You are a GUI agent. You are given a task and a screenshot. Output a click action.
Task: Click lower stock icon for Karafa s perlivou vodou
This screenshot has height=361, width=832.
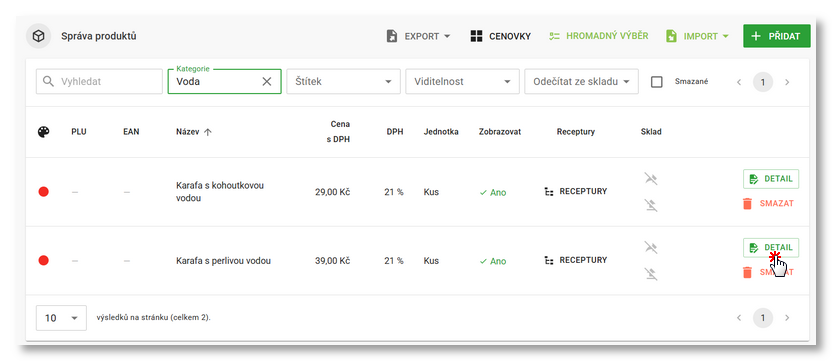tap(651, 273)
